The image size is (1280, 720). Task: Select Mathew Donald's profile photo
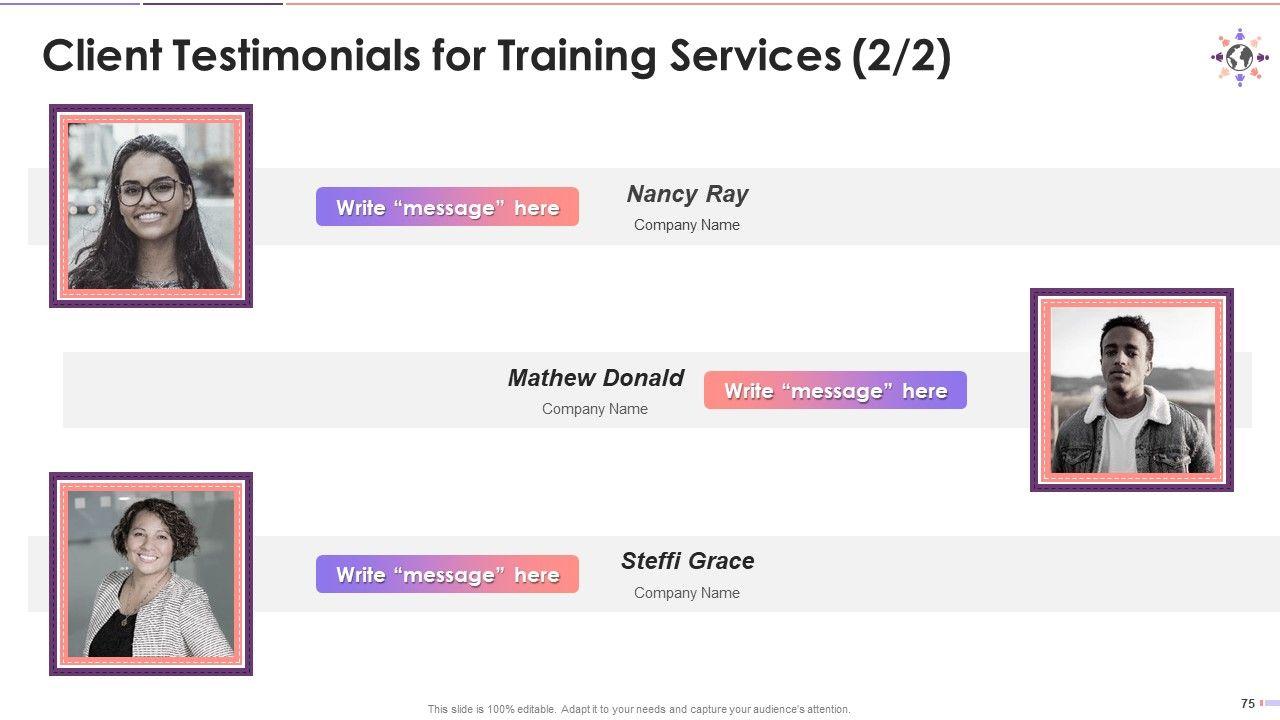pos(1132,390)
